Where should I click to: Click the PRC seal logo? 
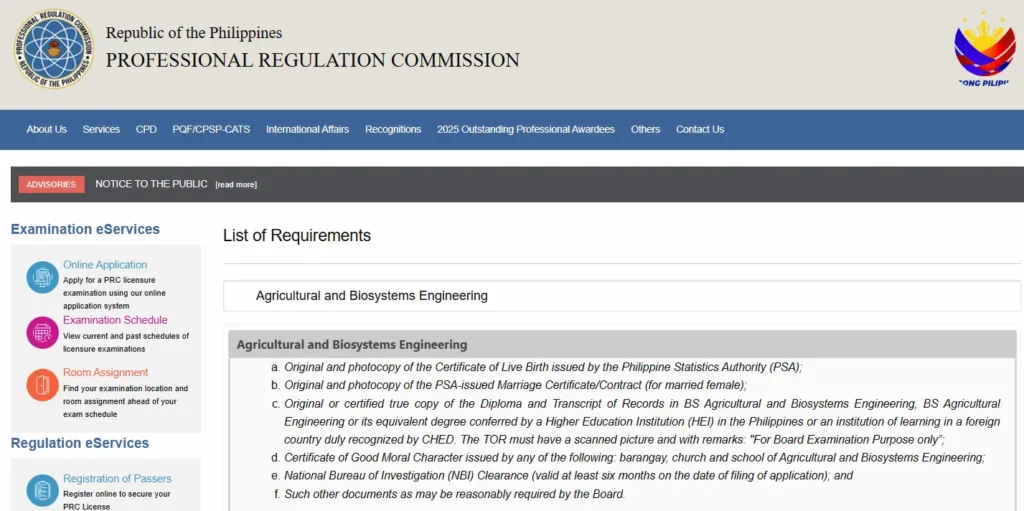[54, 48]
